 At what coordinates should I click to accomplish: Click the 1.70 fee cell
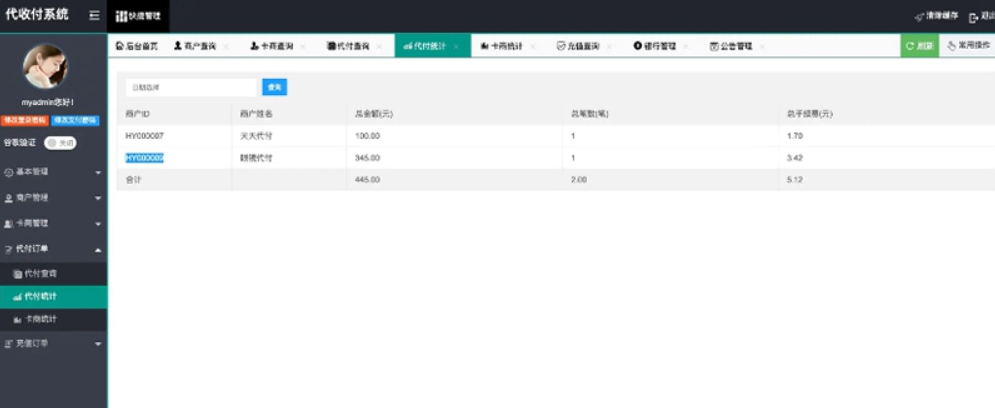point(795,136)
